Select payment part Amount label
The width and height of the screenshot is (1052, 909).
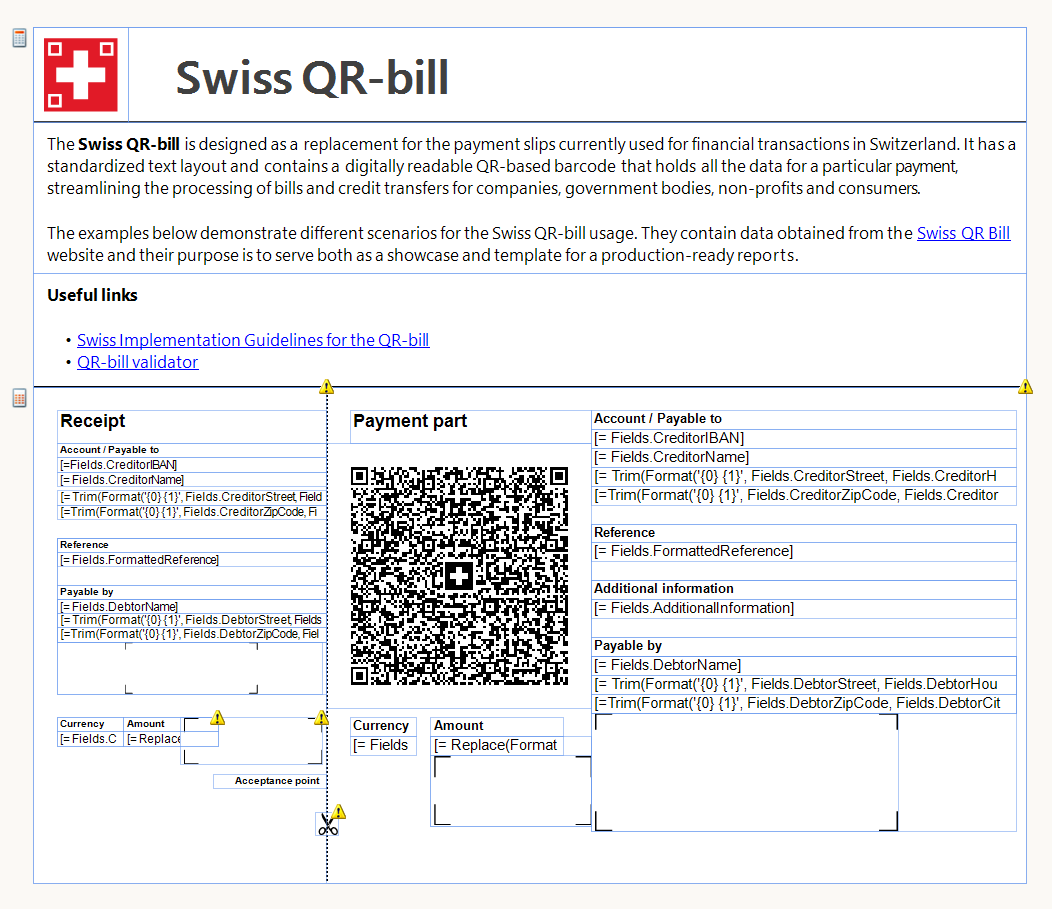coord(496,727)
